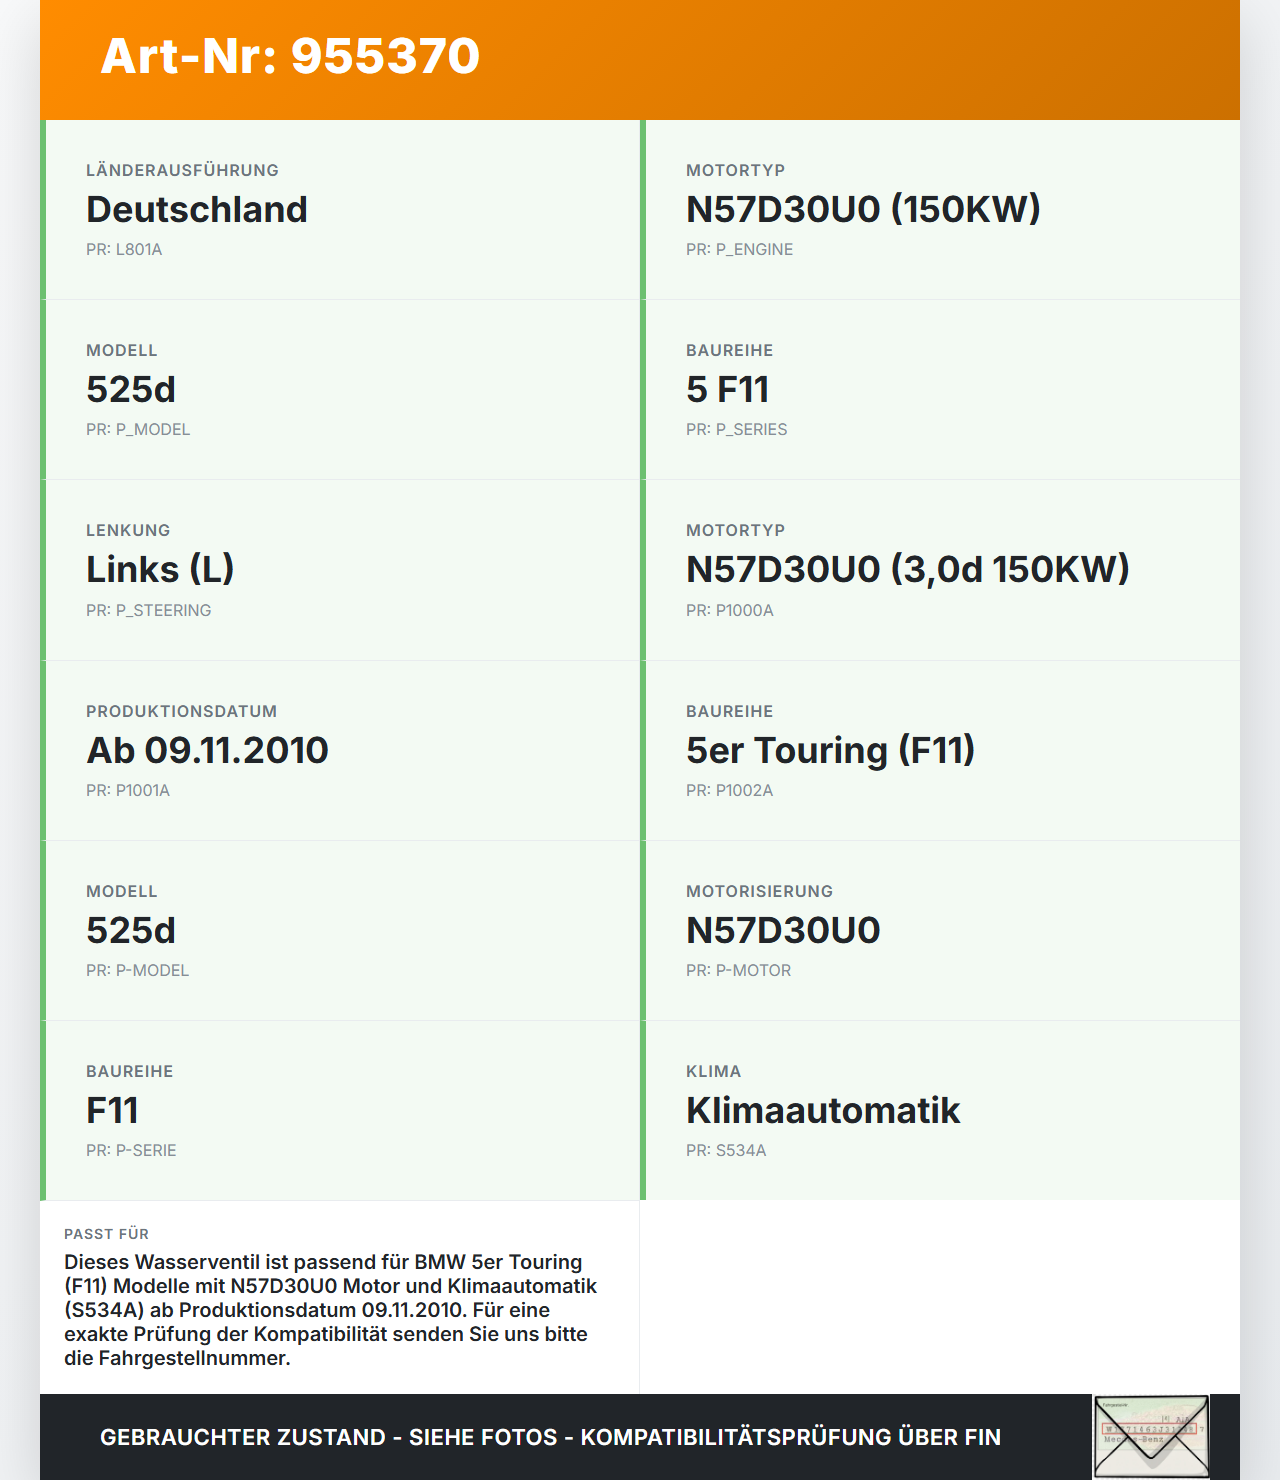The image size is (1280, 1481).
Task: Select the Deutschland country value
Action: tap(197, 210)
